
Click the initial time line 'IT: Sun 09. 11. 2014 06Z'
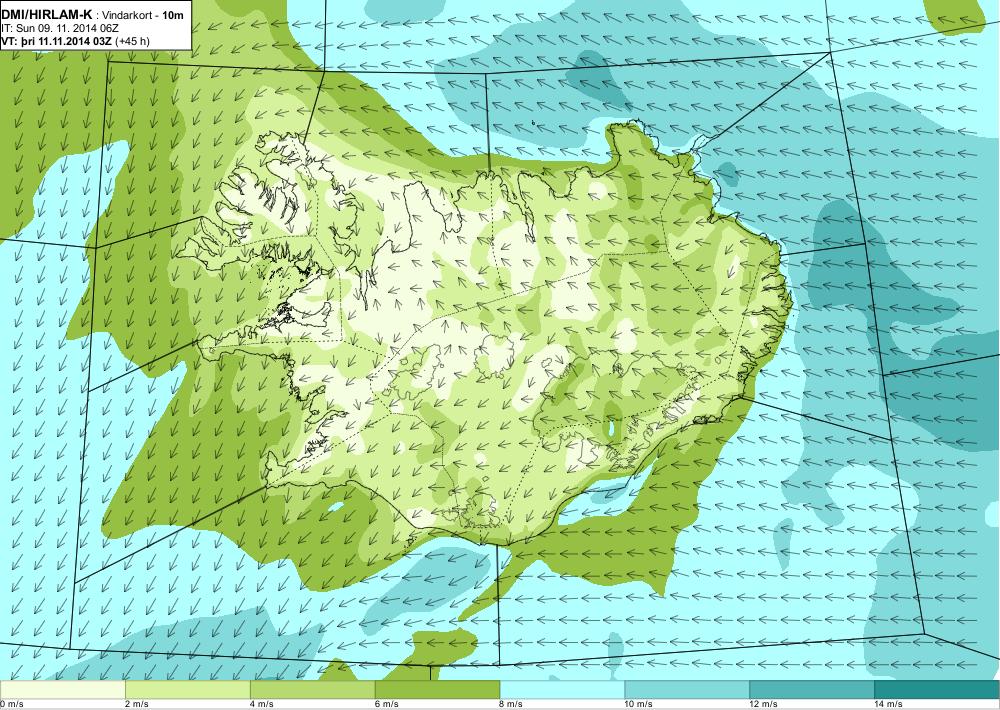point(60,28)
